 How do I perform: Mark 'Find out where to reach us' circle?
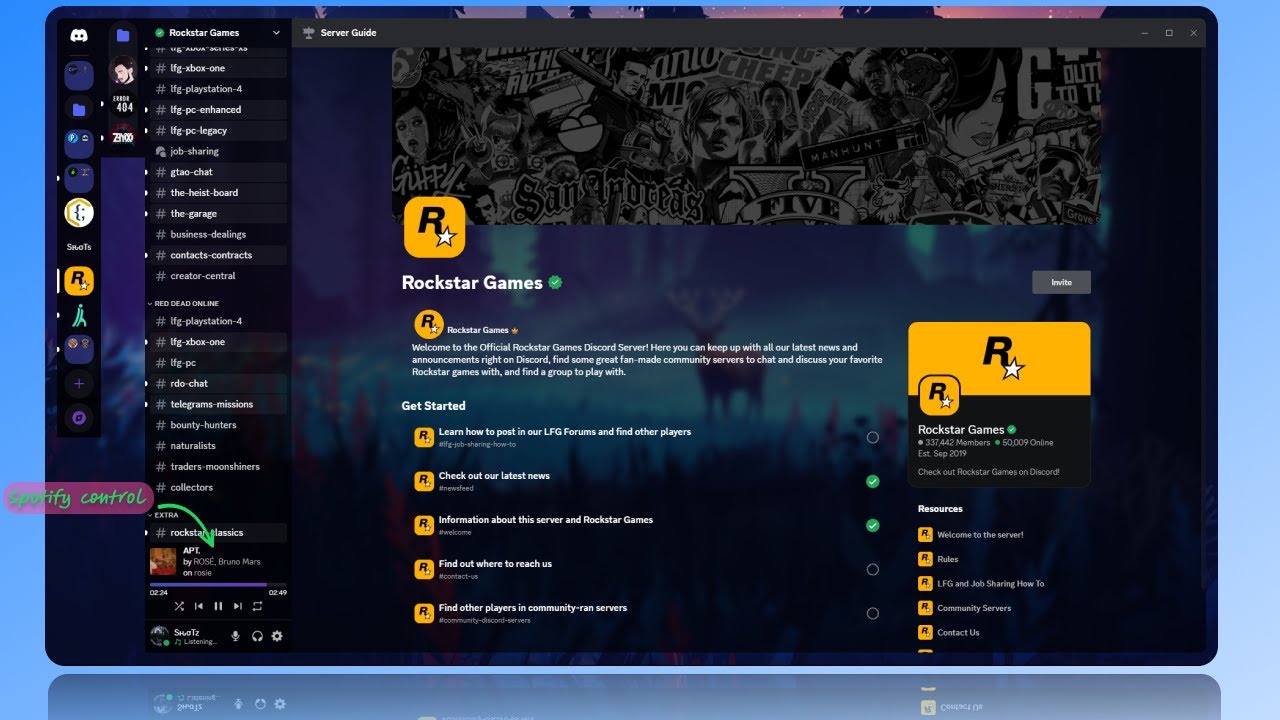873,569
